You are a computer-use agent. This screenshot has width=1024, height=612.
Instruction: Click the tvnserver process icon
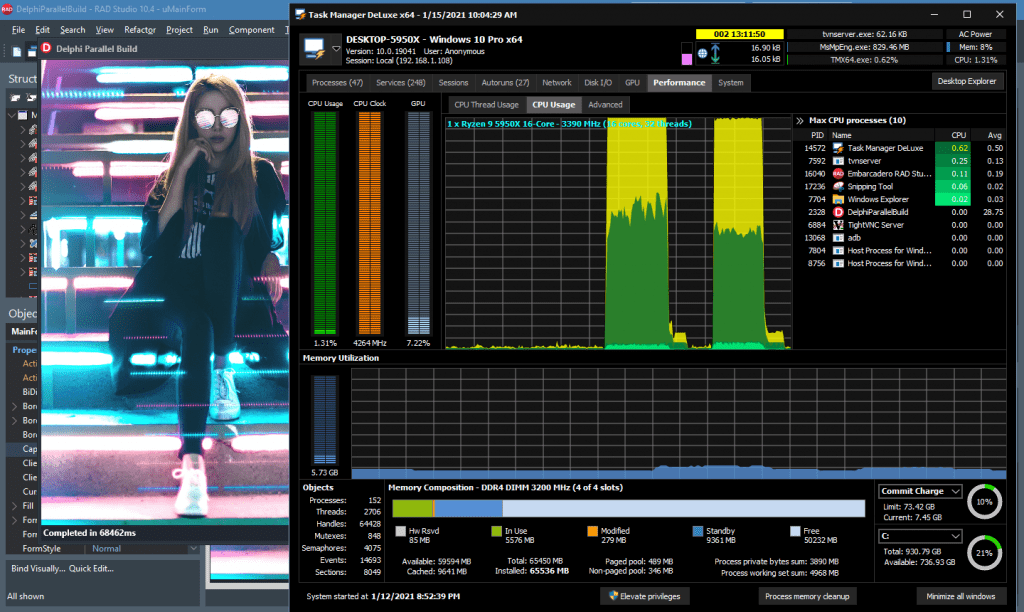[838, 161]
